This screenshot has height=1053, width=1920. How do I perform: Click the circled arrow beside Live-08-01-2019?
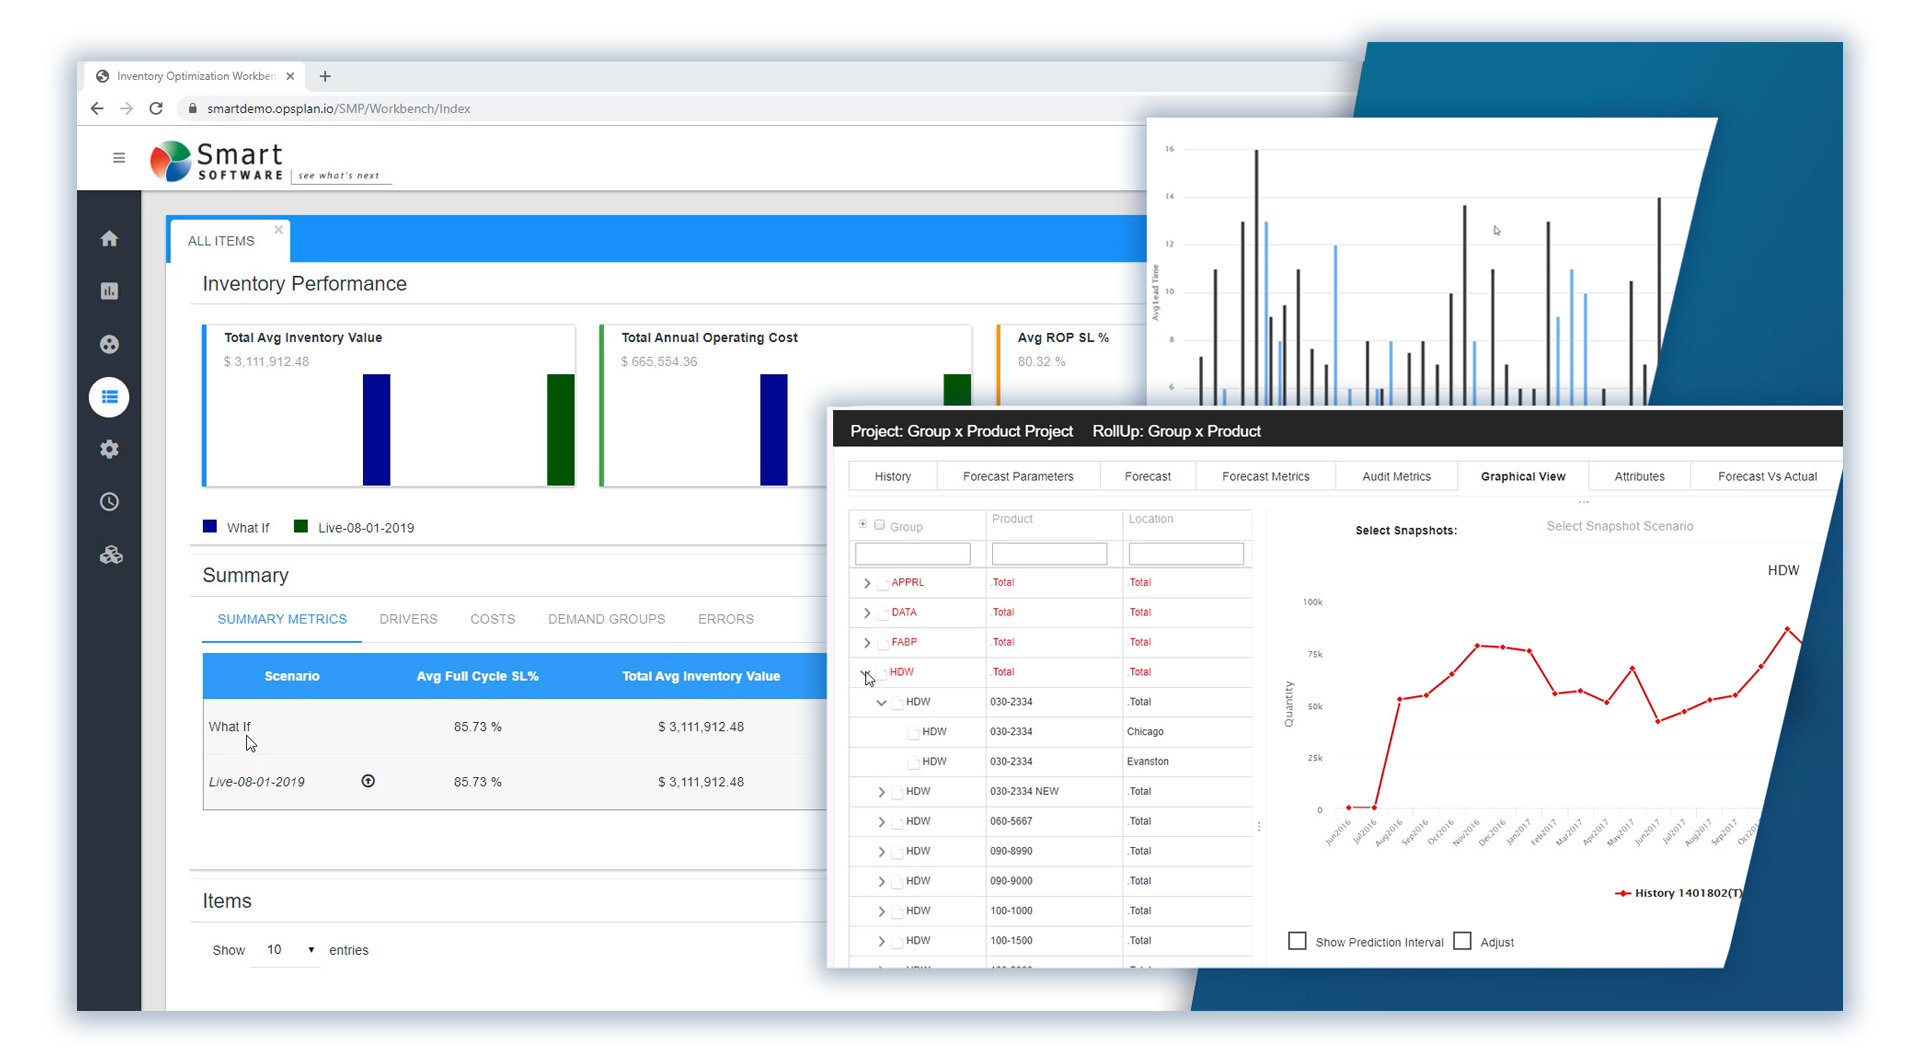[368, 781]
